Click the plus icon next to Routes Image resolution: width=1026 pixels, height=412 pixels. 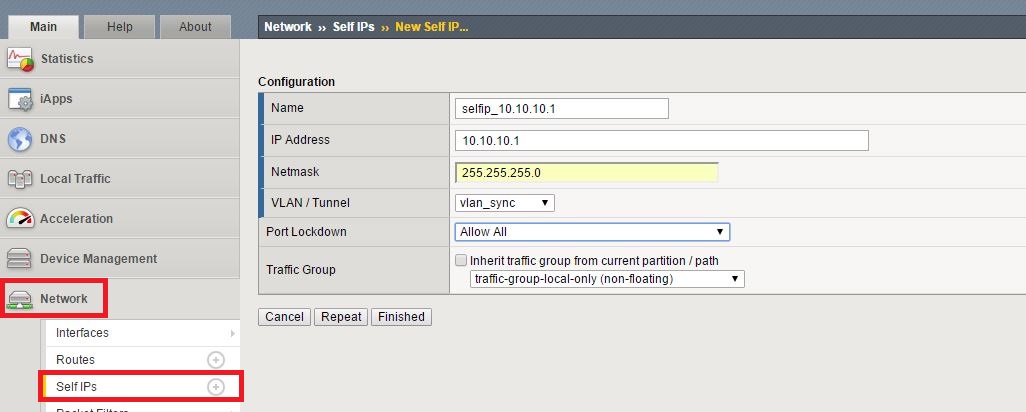click(x=215, y=359)
